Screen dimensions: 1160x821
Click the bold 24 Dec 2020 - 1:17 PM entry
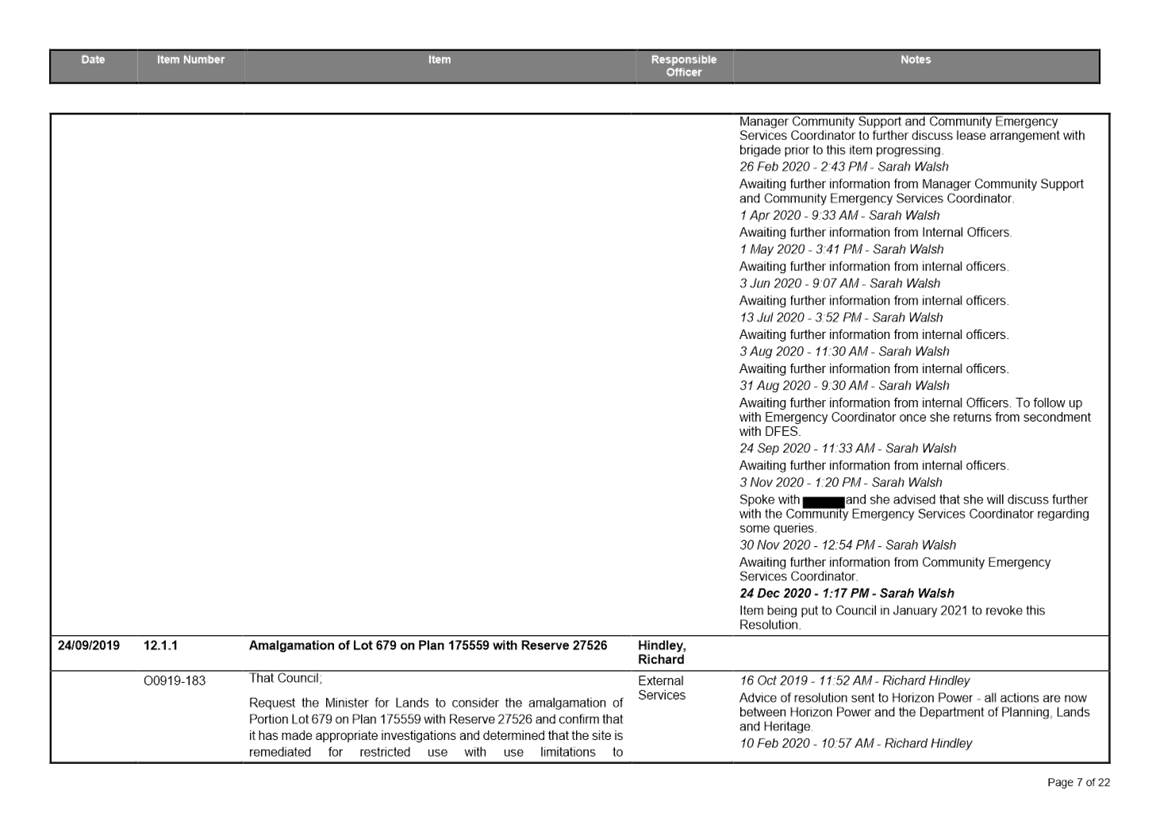tap(847, 593)
